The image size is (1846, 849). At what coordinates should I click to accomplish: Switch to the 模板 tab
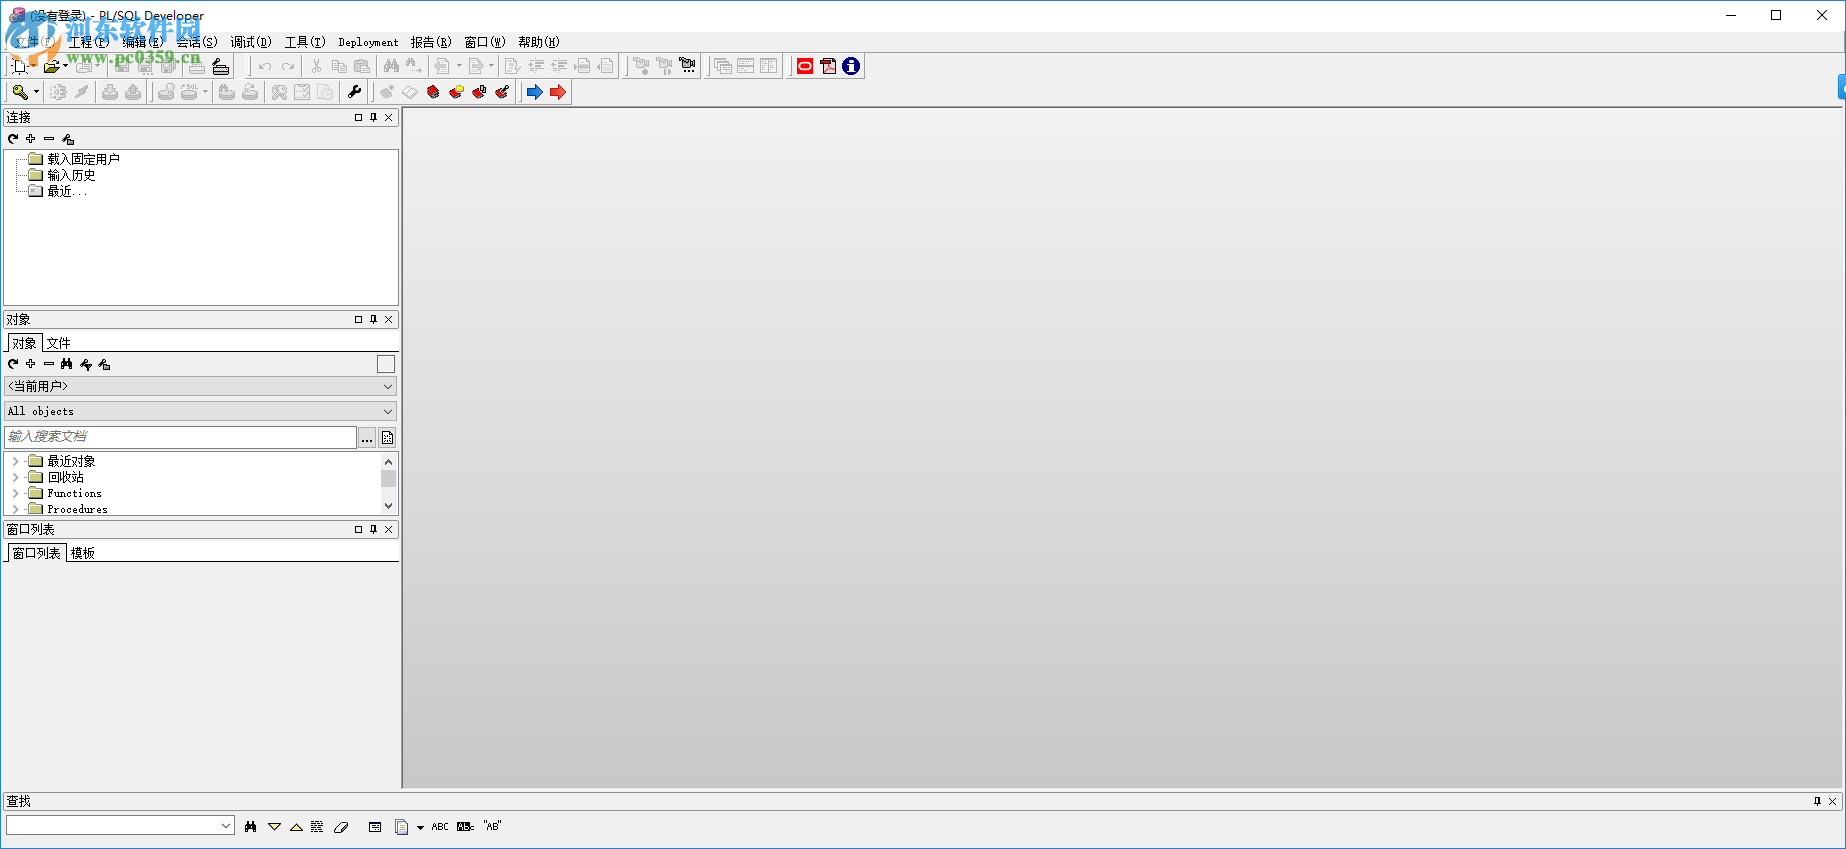[x=83, y=553]
